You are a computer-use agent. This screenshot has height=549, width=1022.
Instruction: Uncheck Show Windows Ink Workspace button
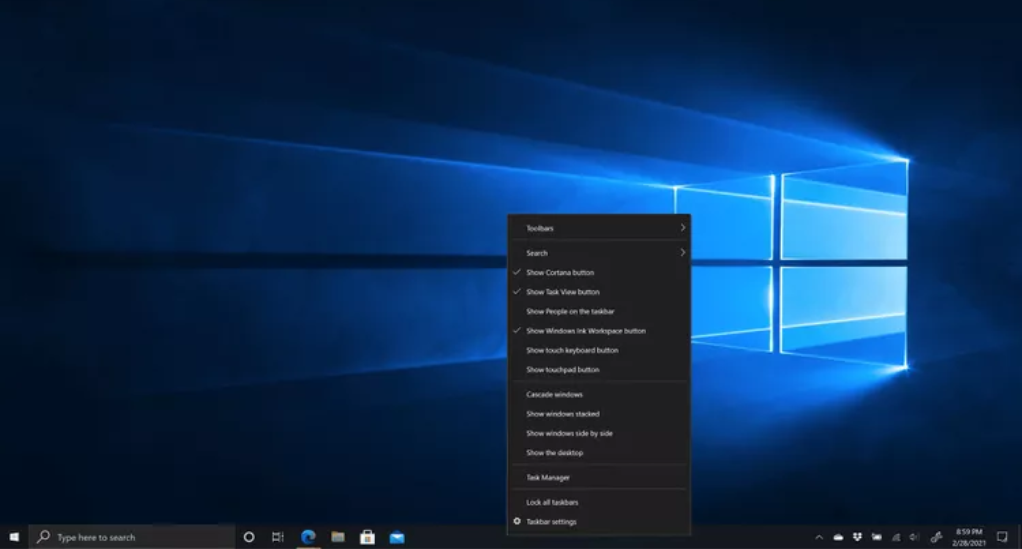(x=599, y=331)
